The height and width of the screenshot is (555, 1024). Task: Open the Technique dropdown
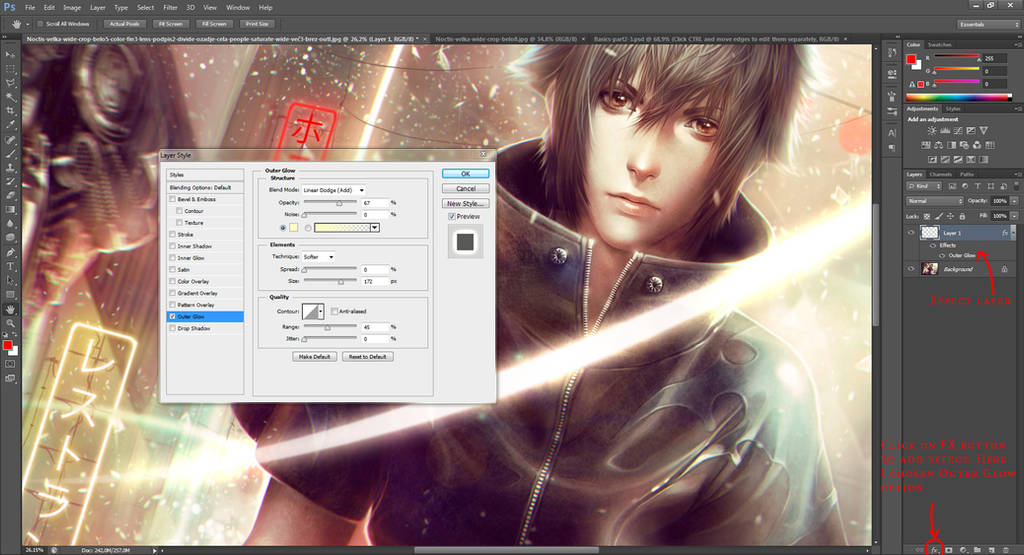[x=319, y=257]
